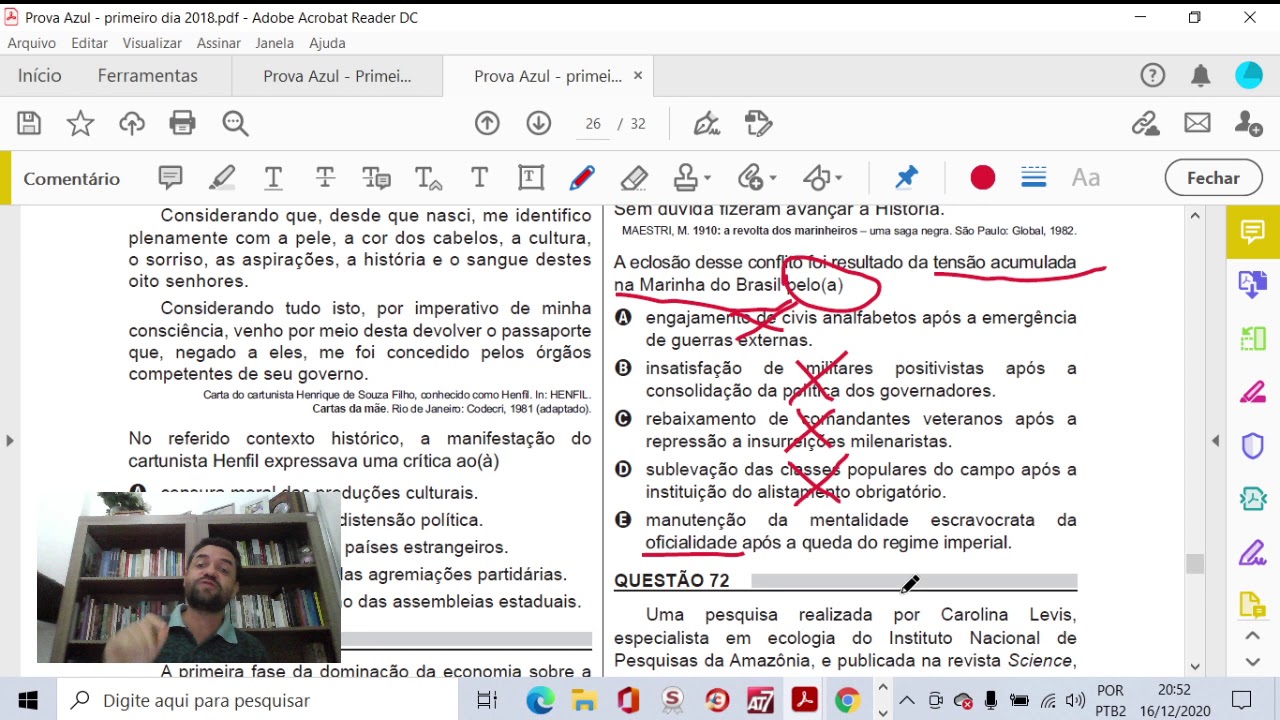Open Microsoft Edge from taskbar
Image resolution: width=1280 pixels, height=720 pixels.
coord(540,700)
